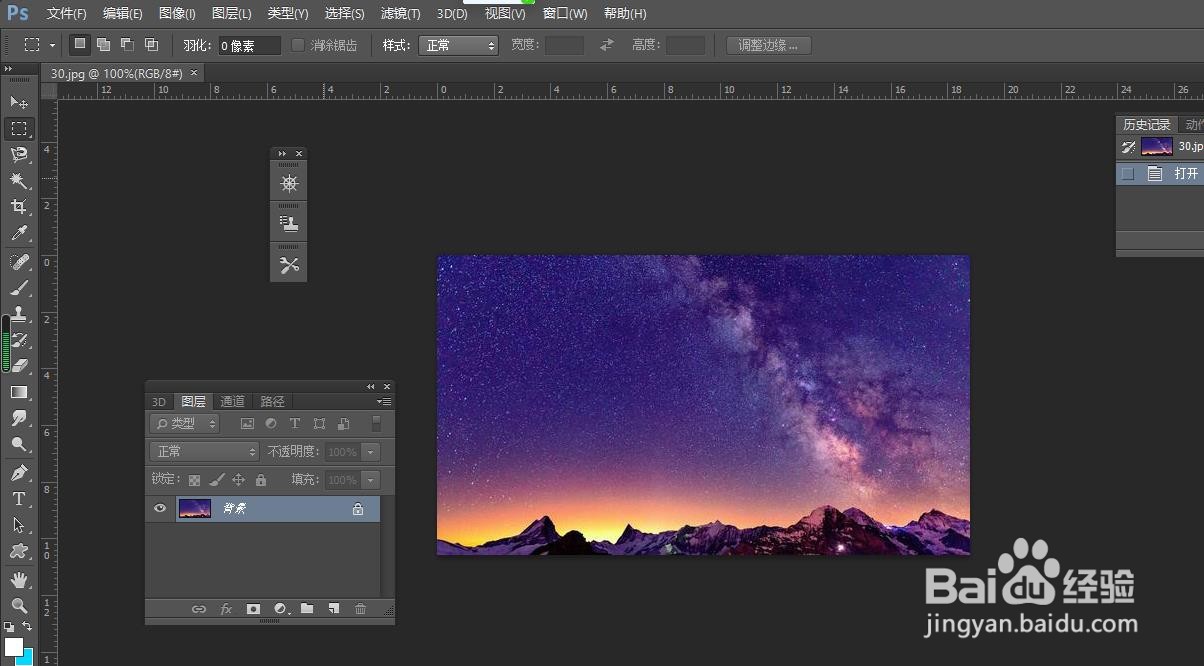Viewport: 1204px width, 666px height.
Task: Hide the Background layer eye icon
Action: pos(160,508)
